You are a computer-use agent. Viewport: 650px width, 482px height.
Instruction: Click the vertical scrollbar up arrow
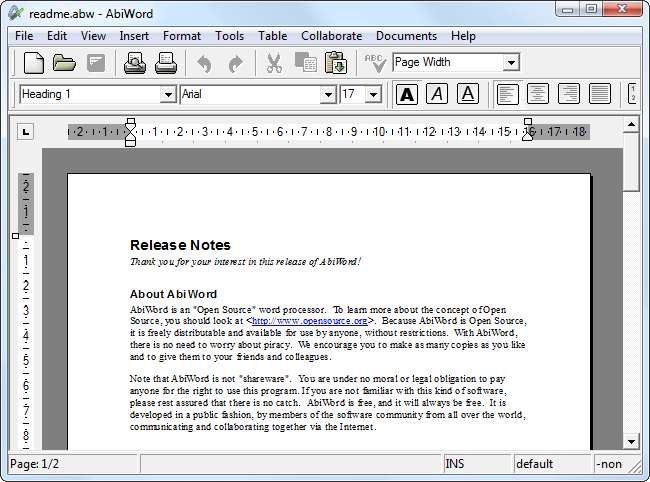631,124
